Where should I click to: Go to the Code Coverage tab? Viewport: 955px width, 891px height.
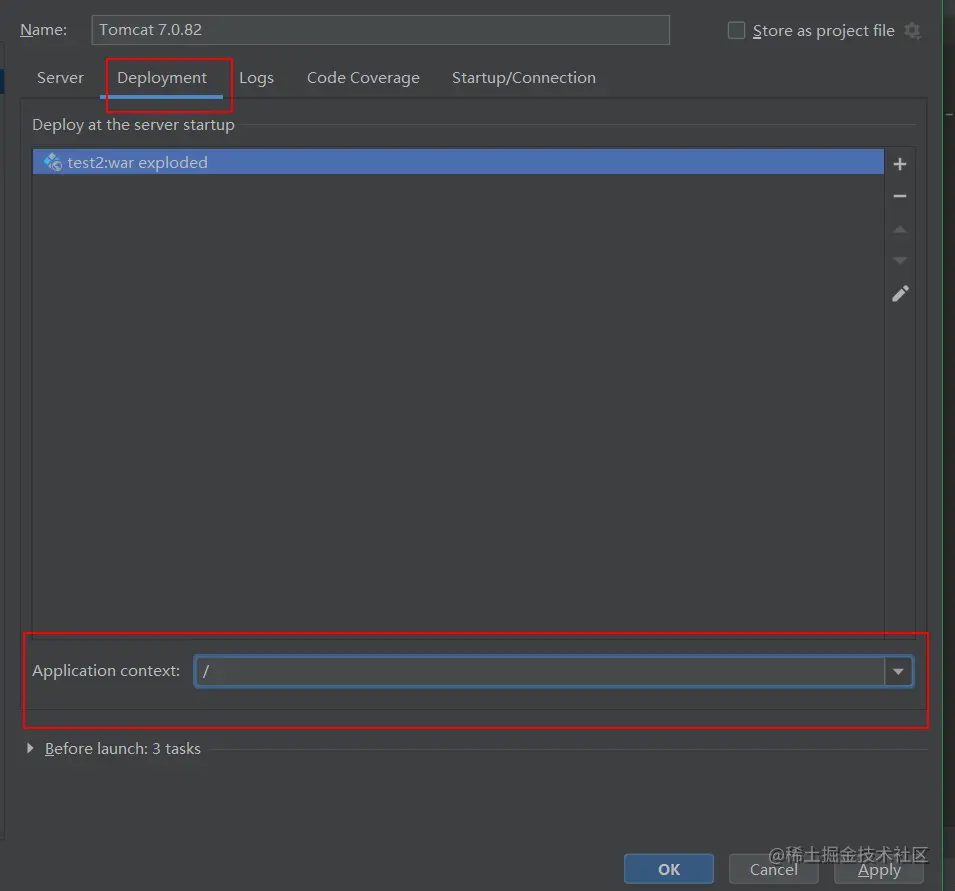[x=363, y=78]
